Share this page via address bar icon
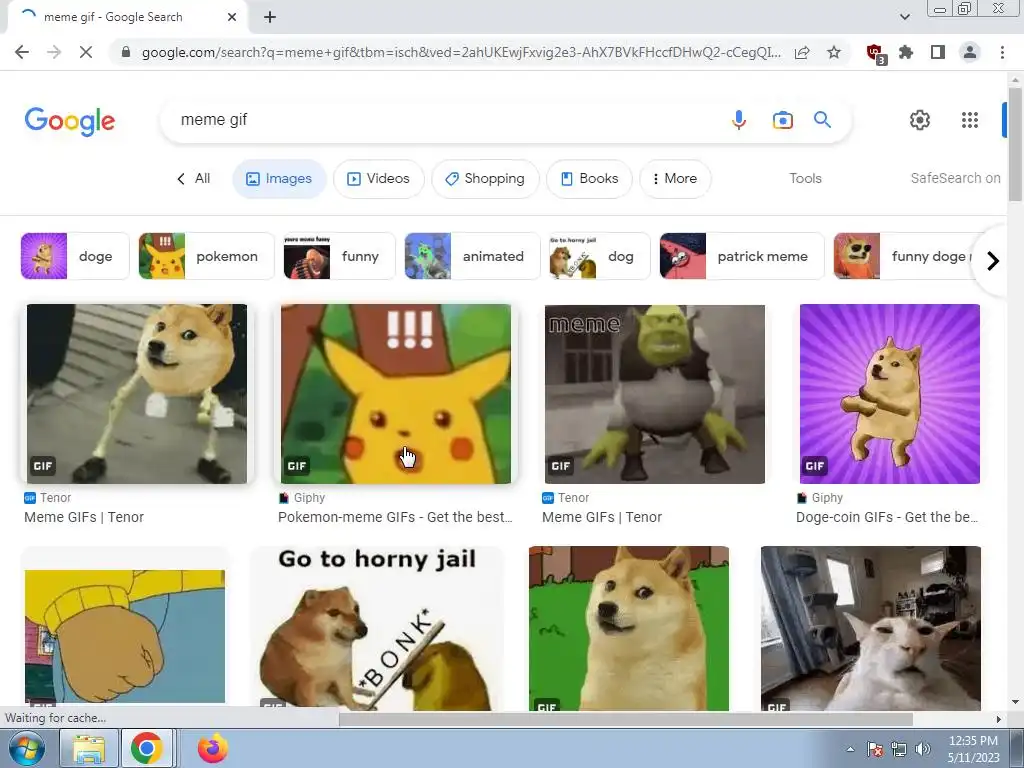The image size is (1024, 768). coord(802,52)
